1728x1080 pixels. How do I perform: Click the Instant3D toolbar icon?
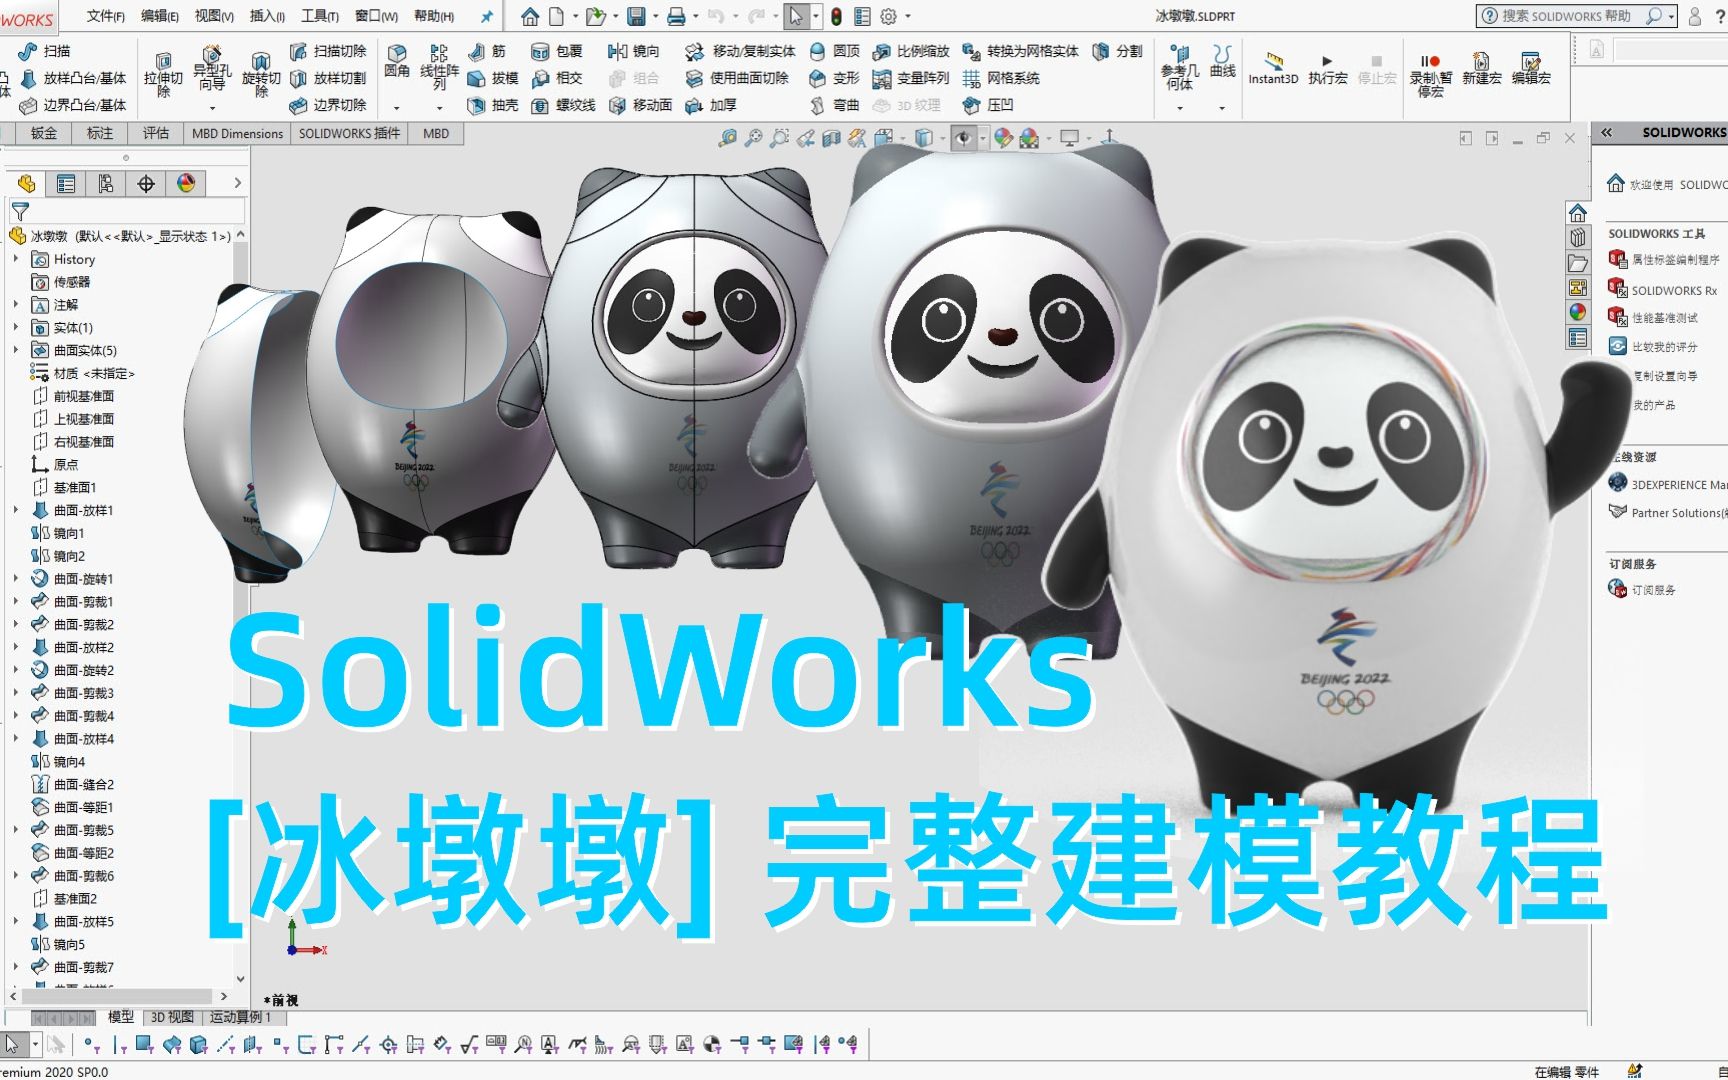click(1272, 62)
